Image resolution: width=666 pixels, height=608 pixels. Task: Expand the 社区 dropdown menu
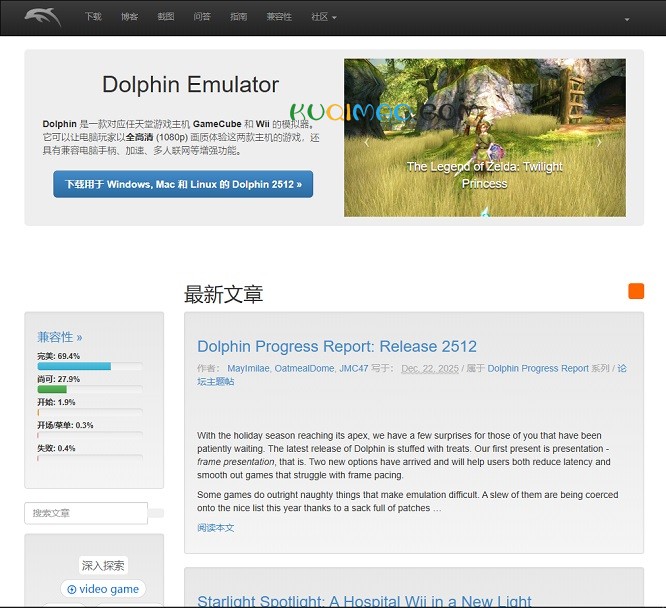(x=324, y=17)
